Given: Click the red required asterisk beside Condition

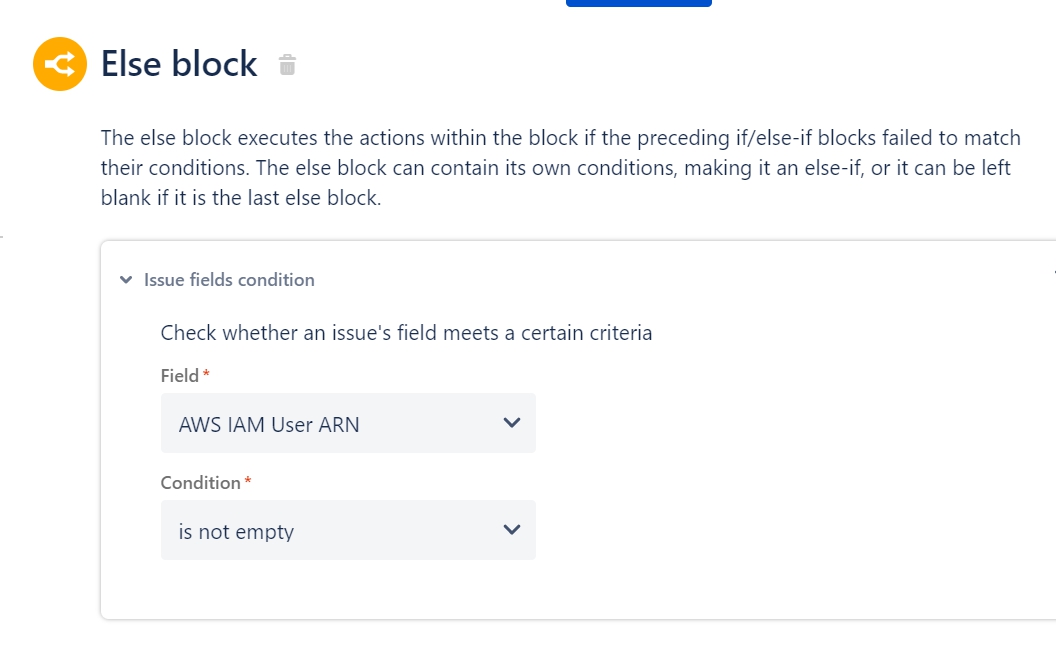Looking at the screenshot, I should 248,480.
